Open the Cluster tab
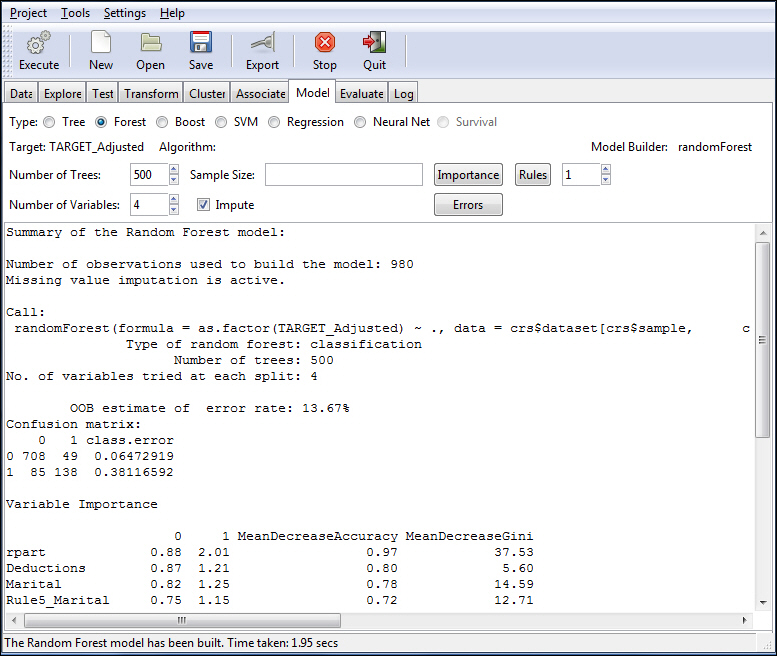The image size is (777, 656). (x=207, y=94)
